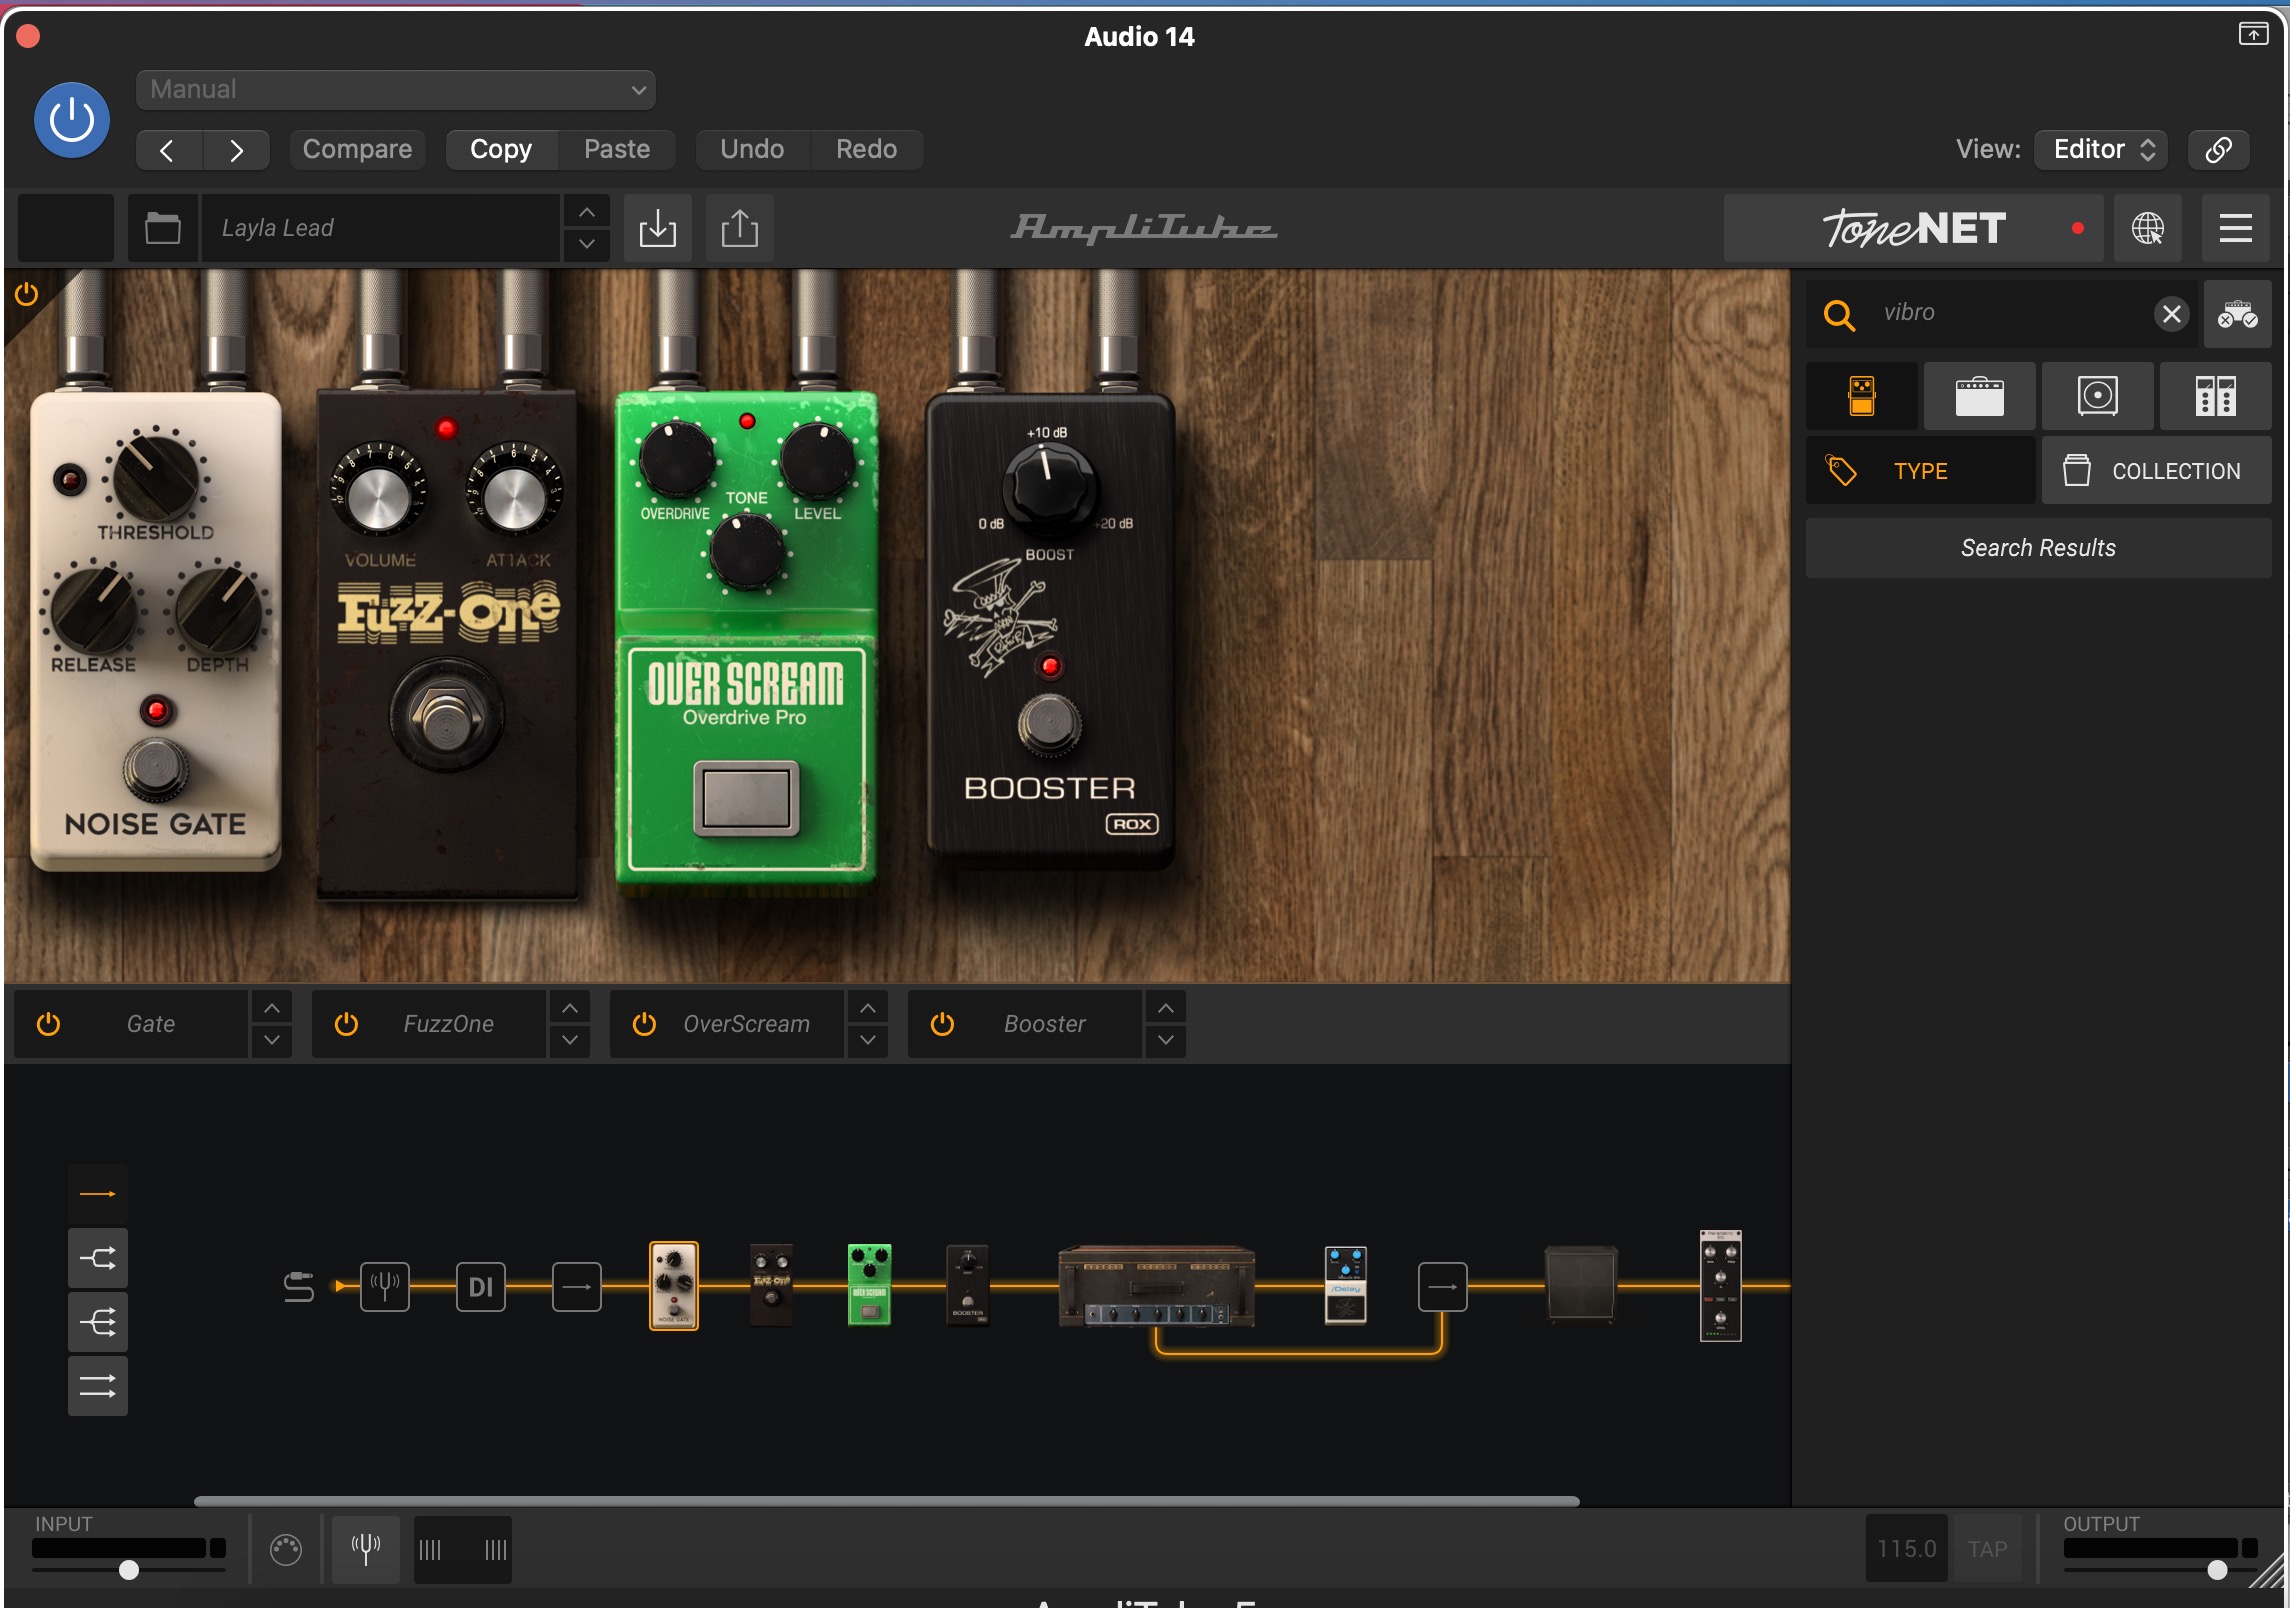The height and width of the screenshot is (1608, 2290).
Task: Click the tuner icon in bottom bar
Action: point(366,1550)
